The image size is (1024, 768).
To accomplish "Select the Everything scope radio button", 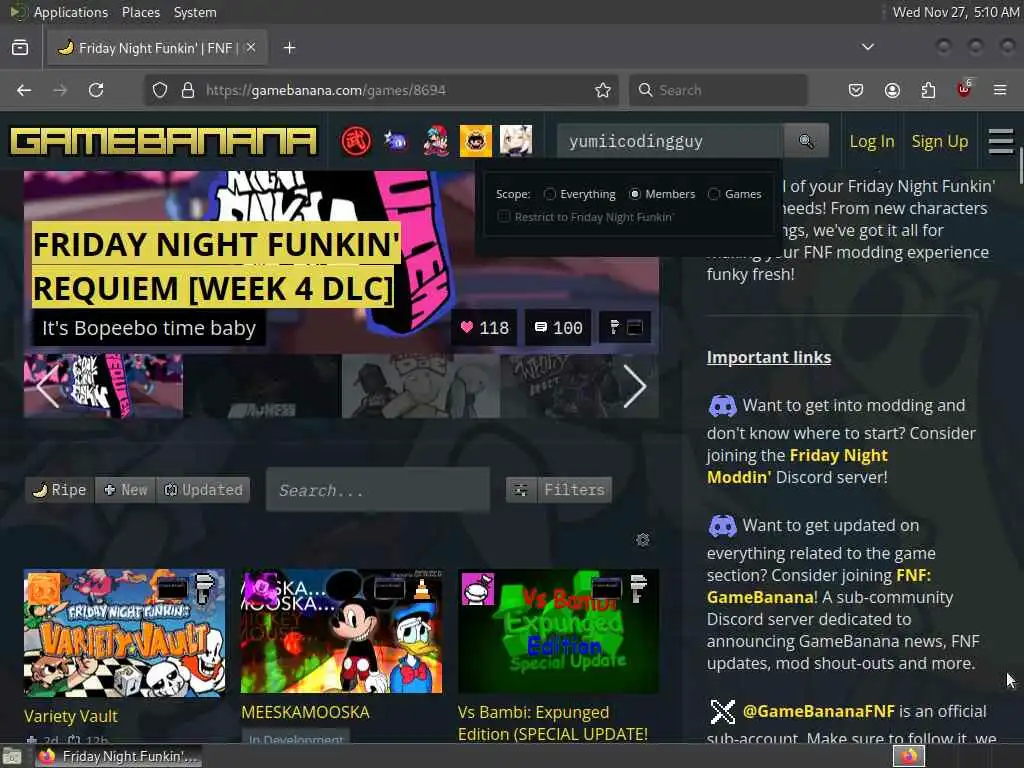I will click(x=550, y=194).
